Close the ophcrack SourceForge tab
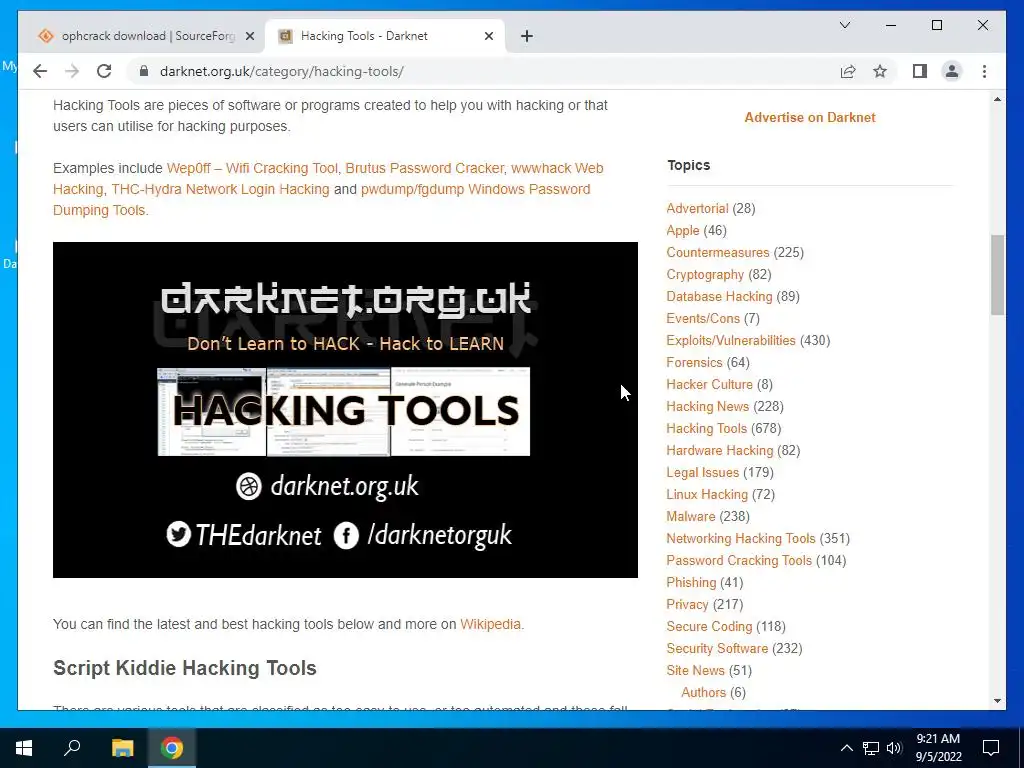 249,36
